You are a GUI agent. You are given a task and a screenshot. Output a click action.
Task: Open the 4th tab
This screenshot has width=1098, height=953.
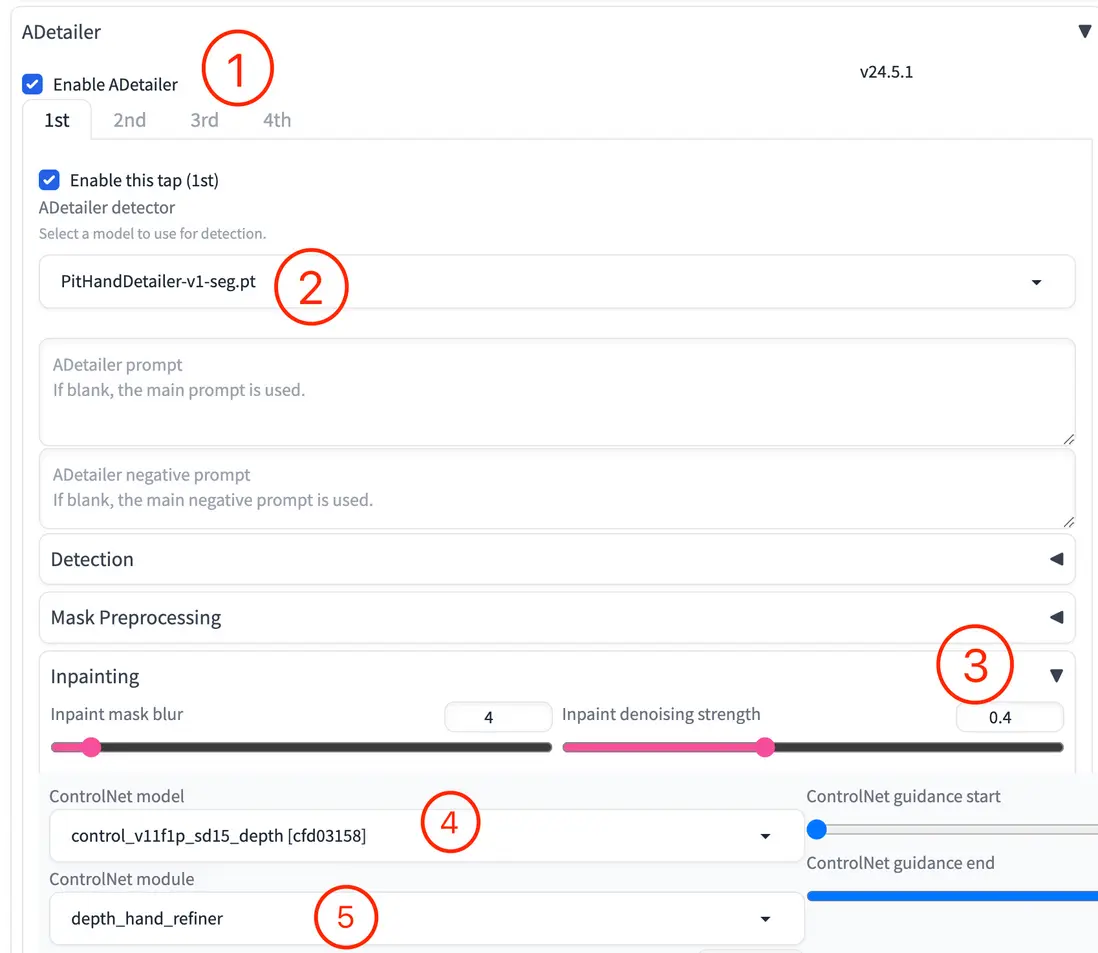coord(276,119)
